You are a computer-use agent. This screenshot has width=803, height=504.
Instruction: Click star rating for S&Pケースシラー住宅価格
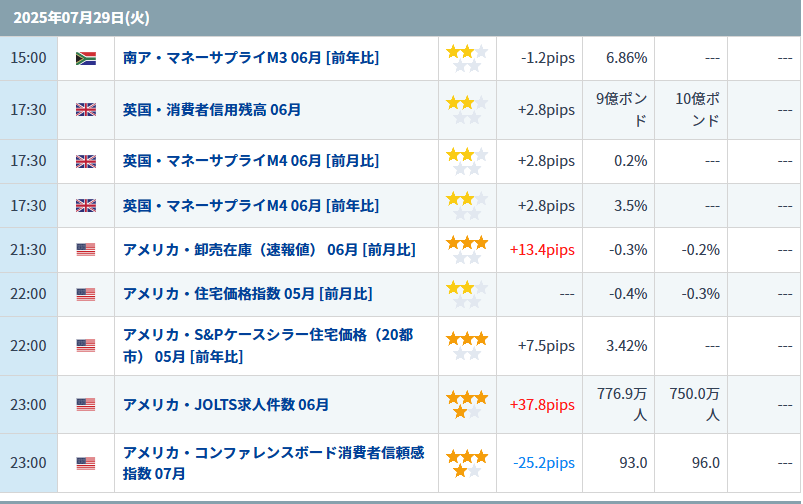tap(467, 346)
